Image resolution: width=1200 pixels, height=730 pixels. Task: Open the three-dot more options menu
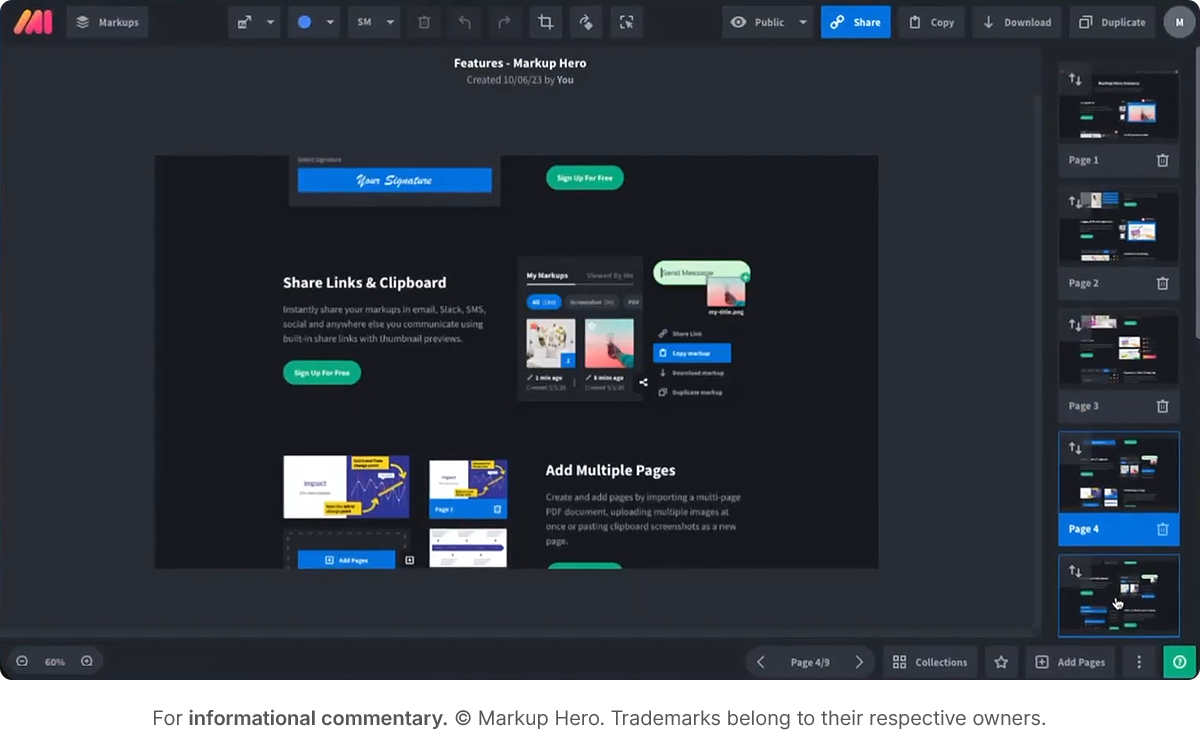1139,662
